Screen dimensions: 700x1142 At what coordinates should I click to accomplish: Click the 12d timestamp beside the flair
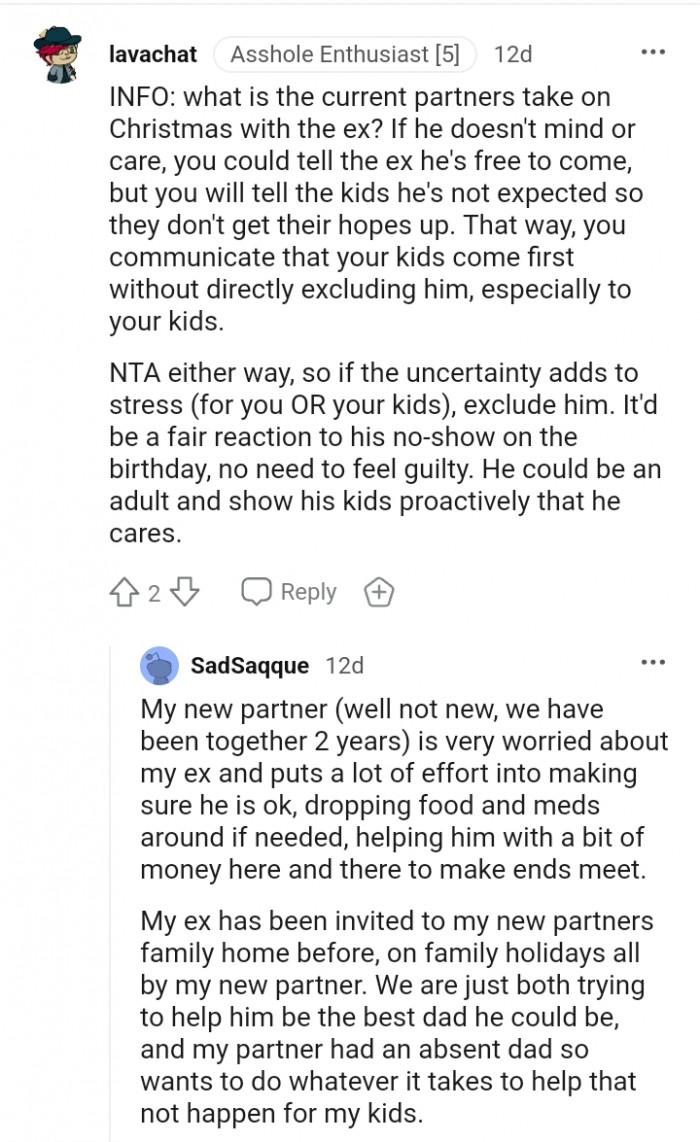pos(513,54)
